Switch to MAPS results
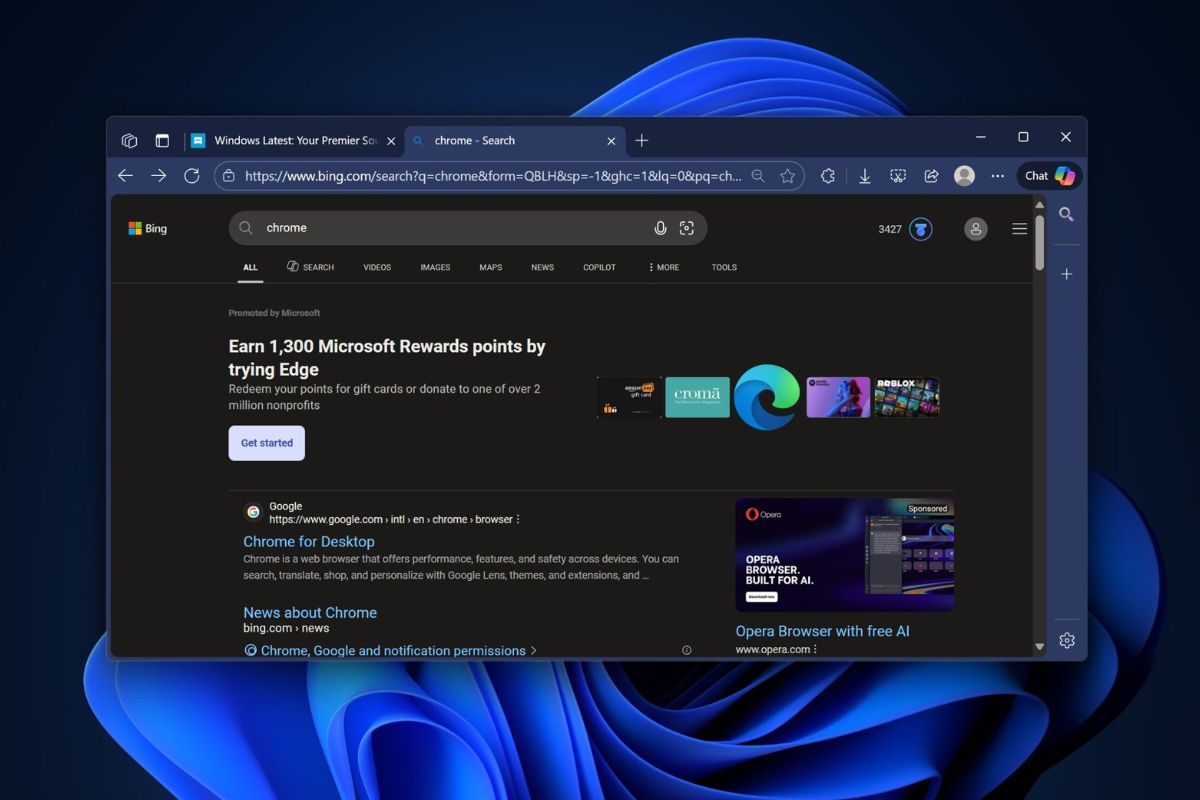Viewport: 1200px width, 800px height. click(x=490, y=267)
